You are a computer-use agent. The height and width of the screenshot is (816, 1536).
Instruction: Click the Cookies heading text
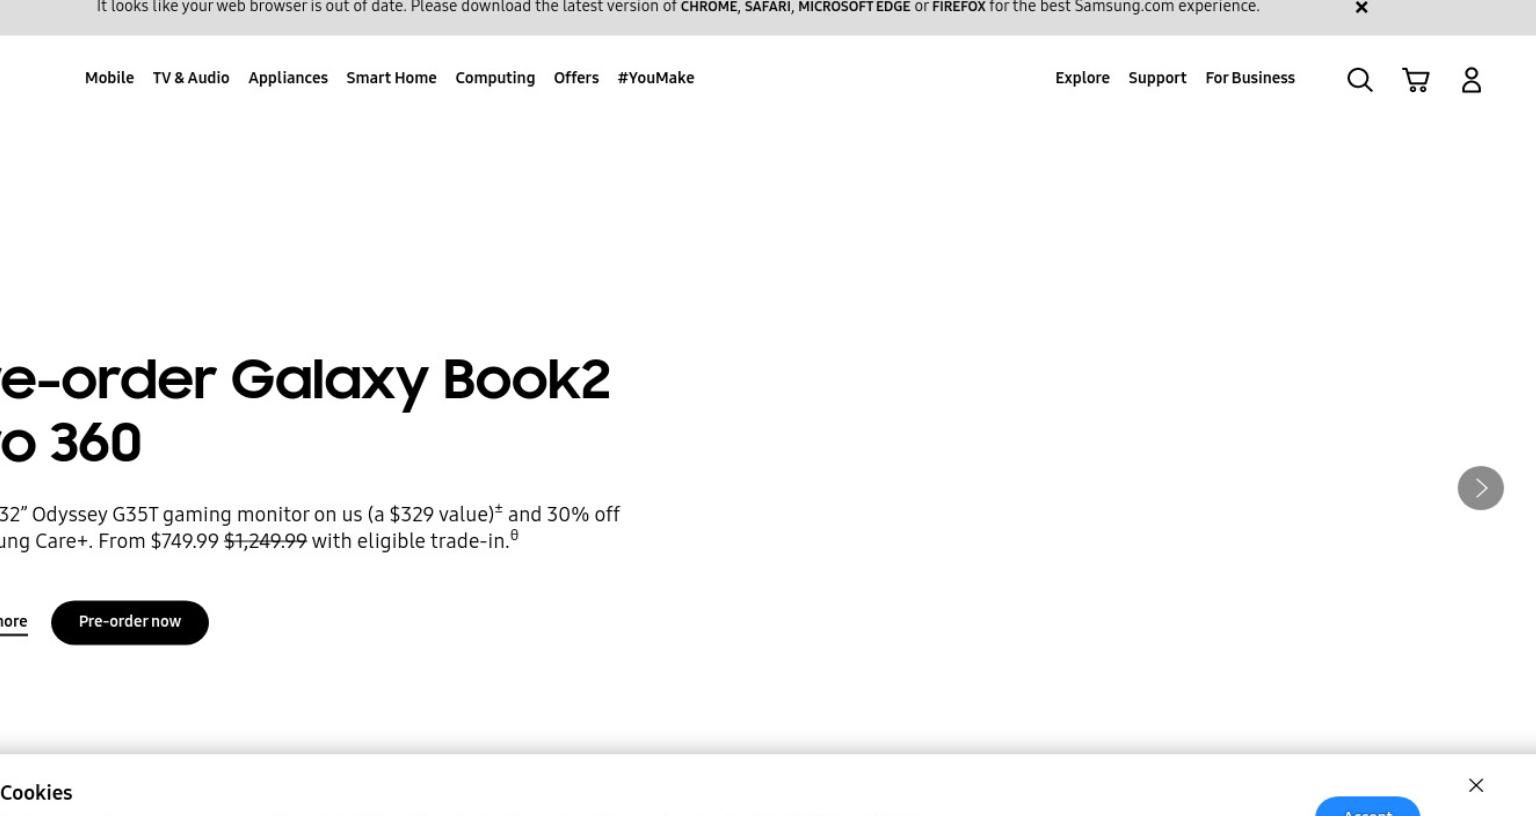[36, 793]
